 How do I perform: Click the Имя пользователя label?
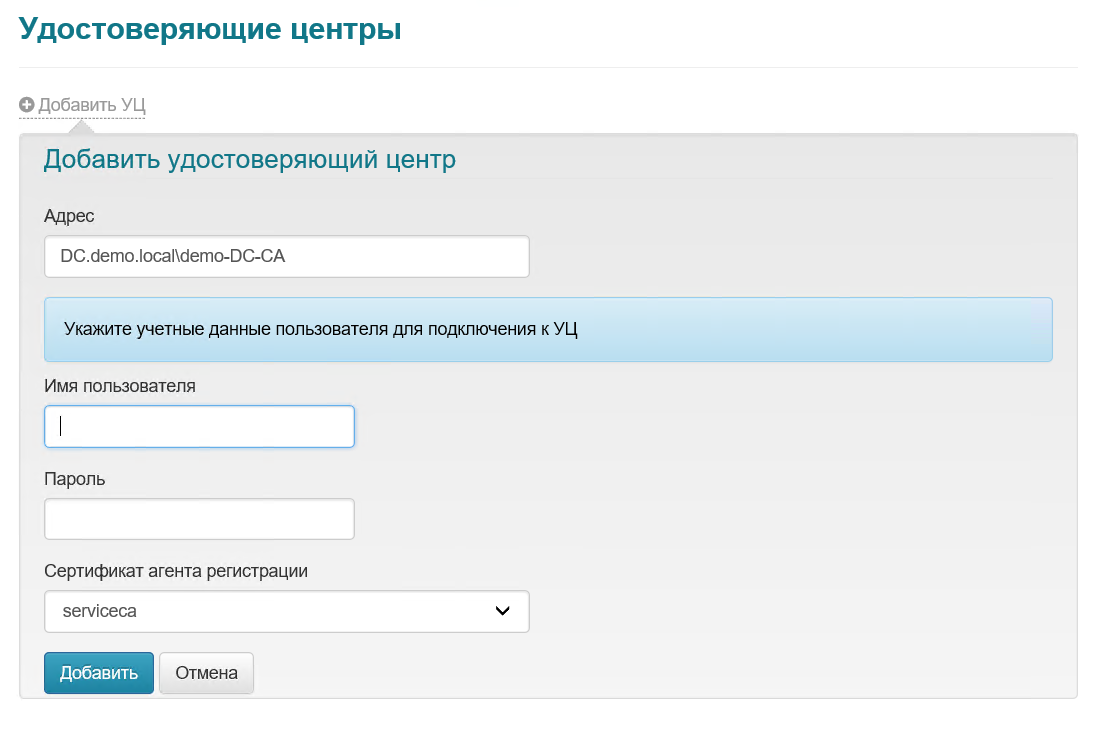[x=120, y=385]
